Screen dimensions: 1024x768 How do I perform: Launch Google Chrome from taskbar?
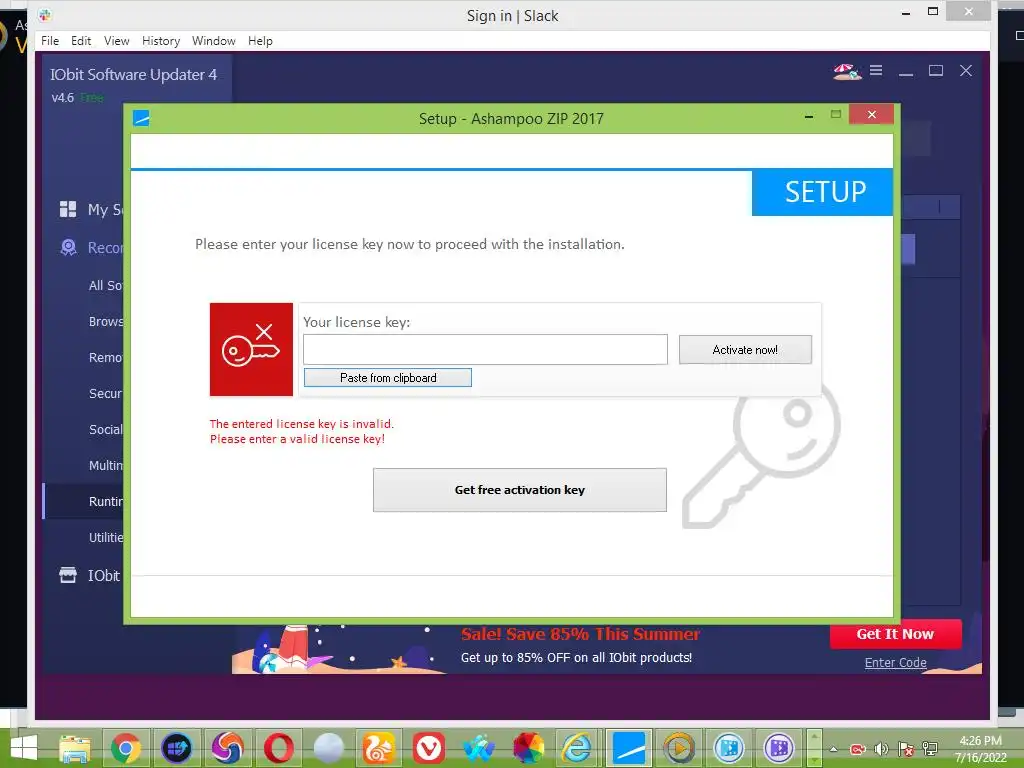pyautogui.click(x=125, y=748)
